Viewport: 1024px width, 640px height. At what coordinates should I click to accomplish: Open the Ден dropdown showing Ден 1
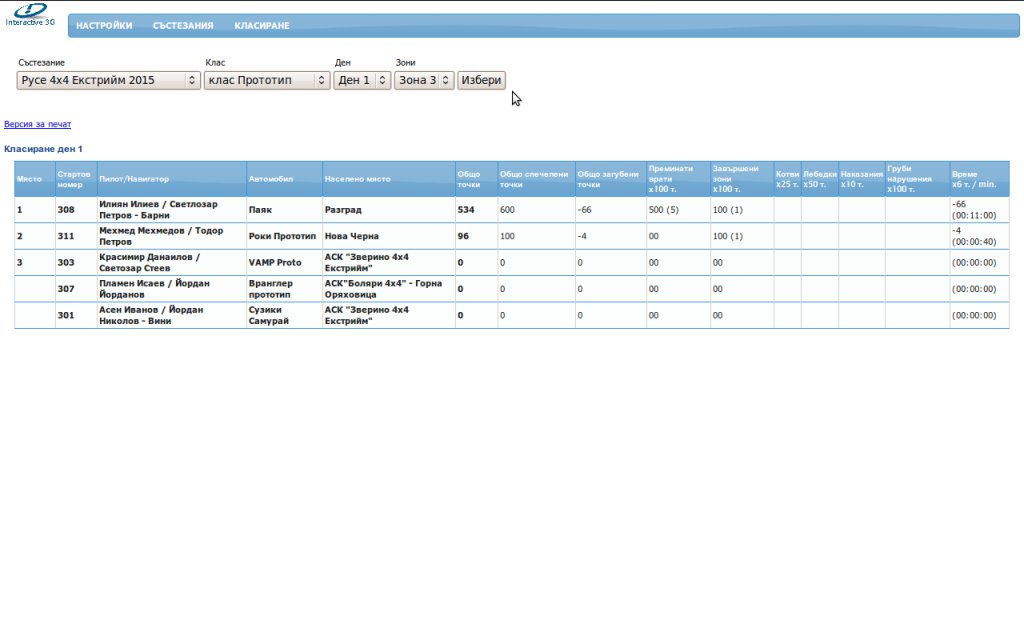click(x=362, y=80)
